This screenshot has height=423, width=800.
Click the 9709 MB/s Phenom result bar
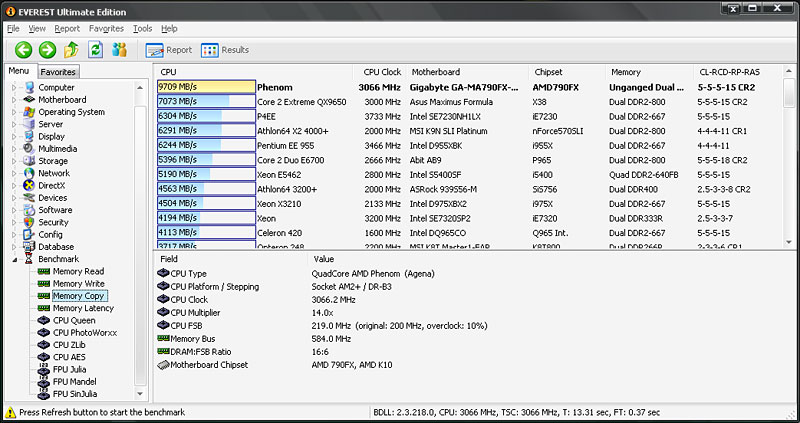click(206, 87)
